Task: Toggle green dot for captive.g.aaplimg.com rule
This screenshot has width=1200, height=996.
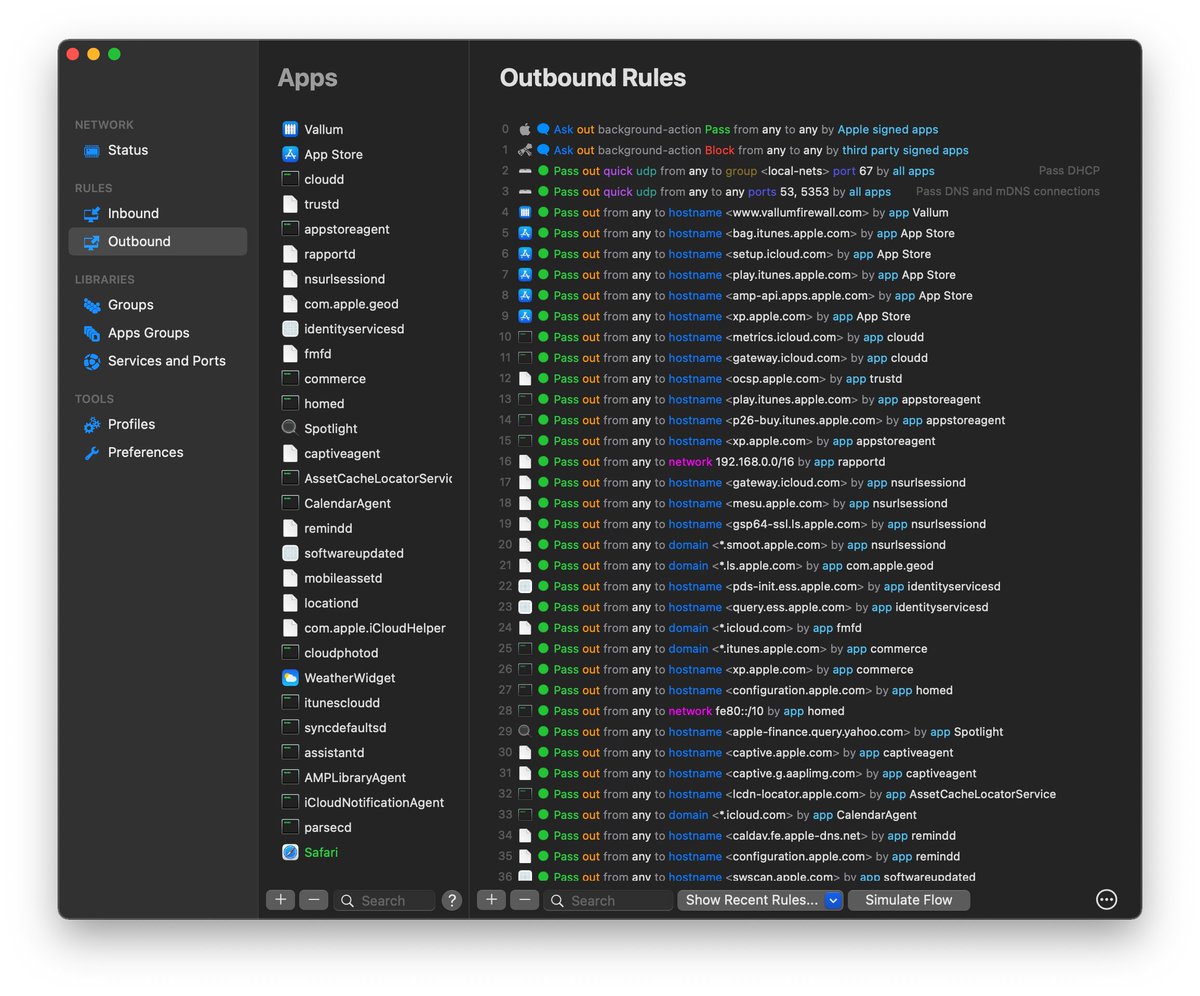Action: [543, 773]
